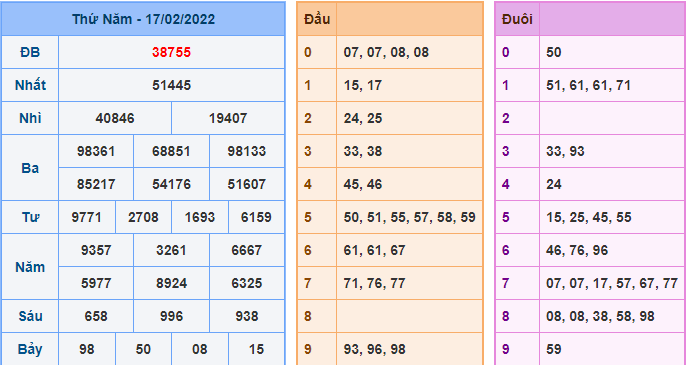Click the 'ĐB' row label
This screenshot has width=686, height=365.
[30, 53]
